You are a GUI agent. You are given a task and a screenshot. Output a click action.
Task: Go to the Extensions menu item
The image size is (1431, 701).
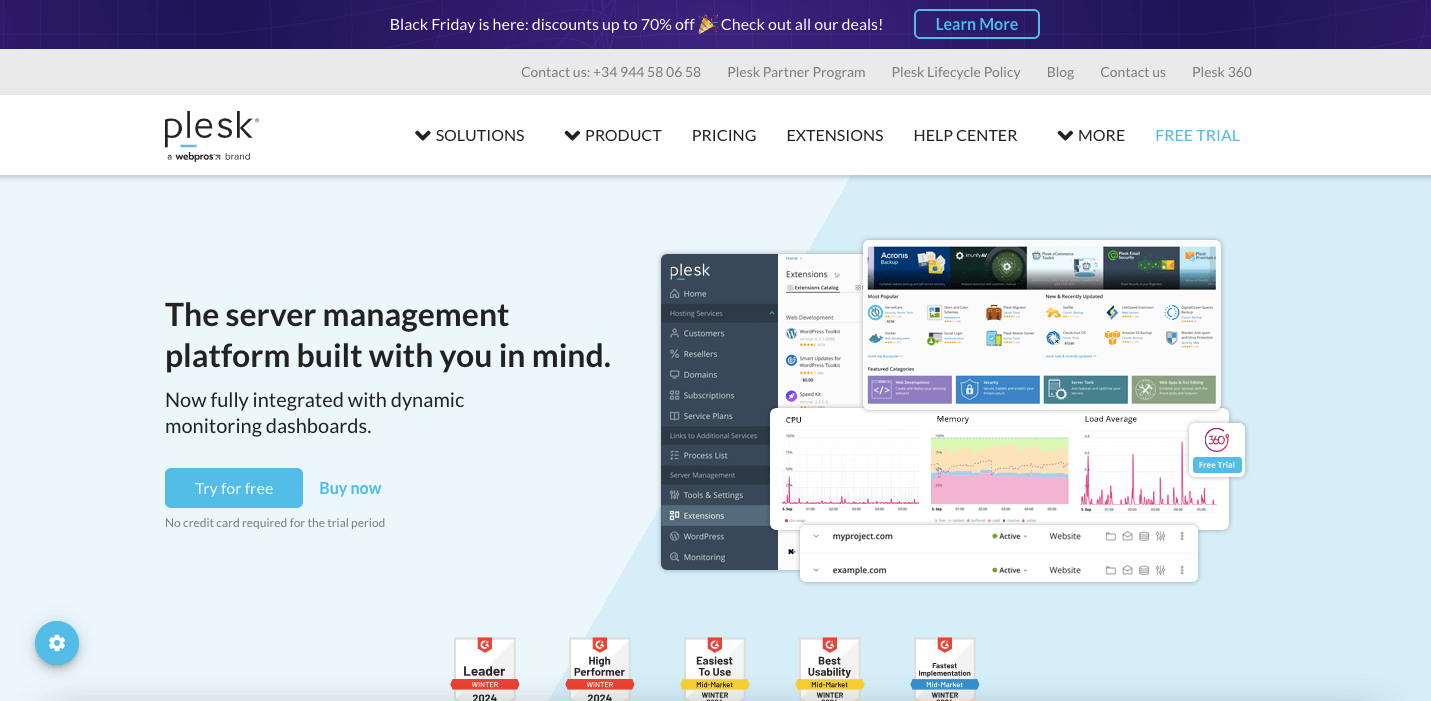[x=835, y=135]
